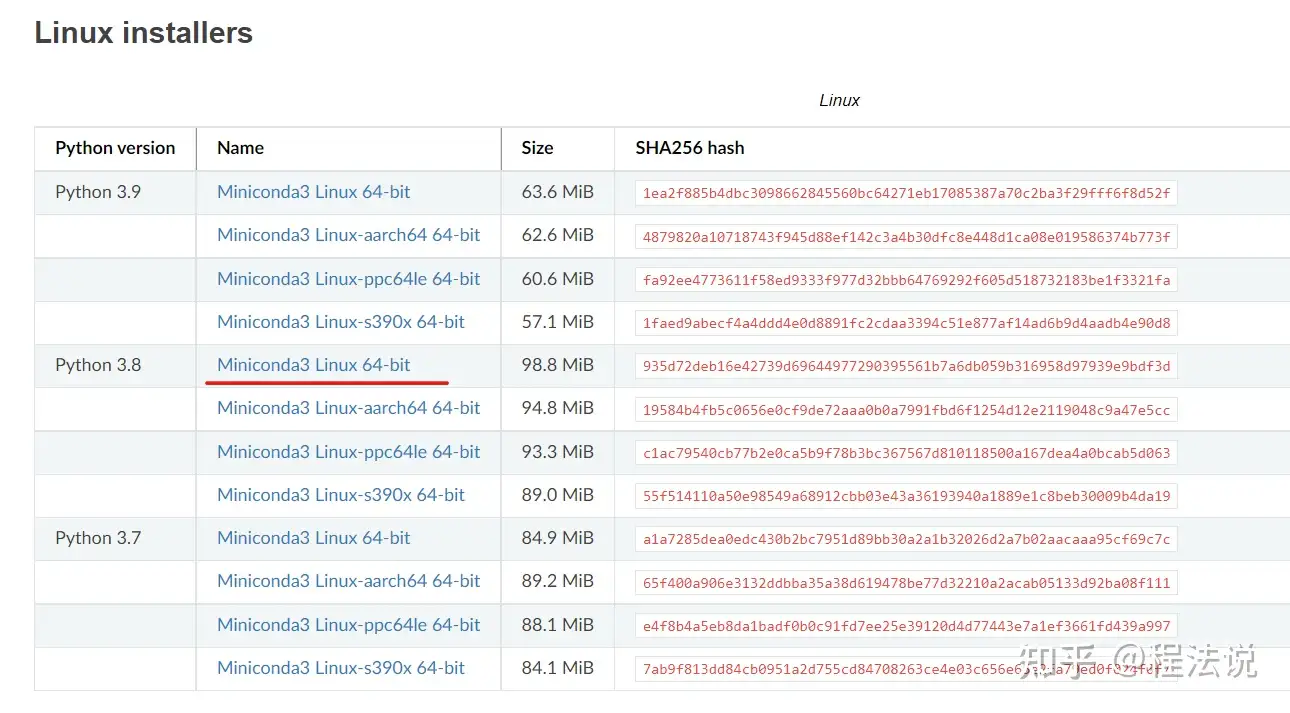Open Miniconda3 Linux-aarch64 64-bit link sized 94.8 MiB
Image resolution: width=1290 pixels, height=713 pixels.
tap(349, 408)
